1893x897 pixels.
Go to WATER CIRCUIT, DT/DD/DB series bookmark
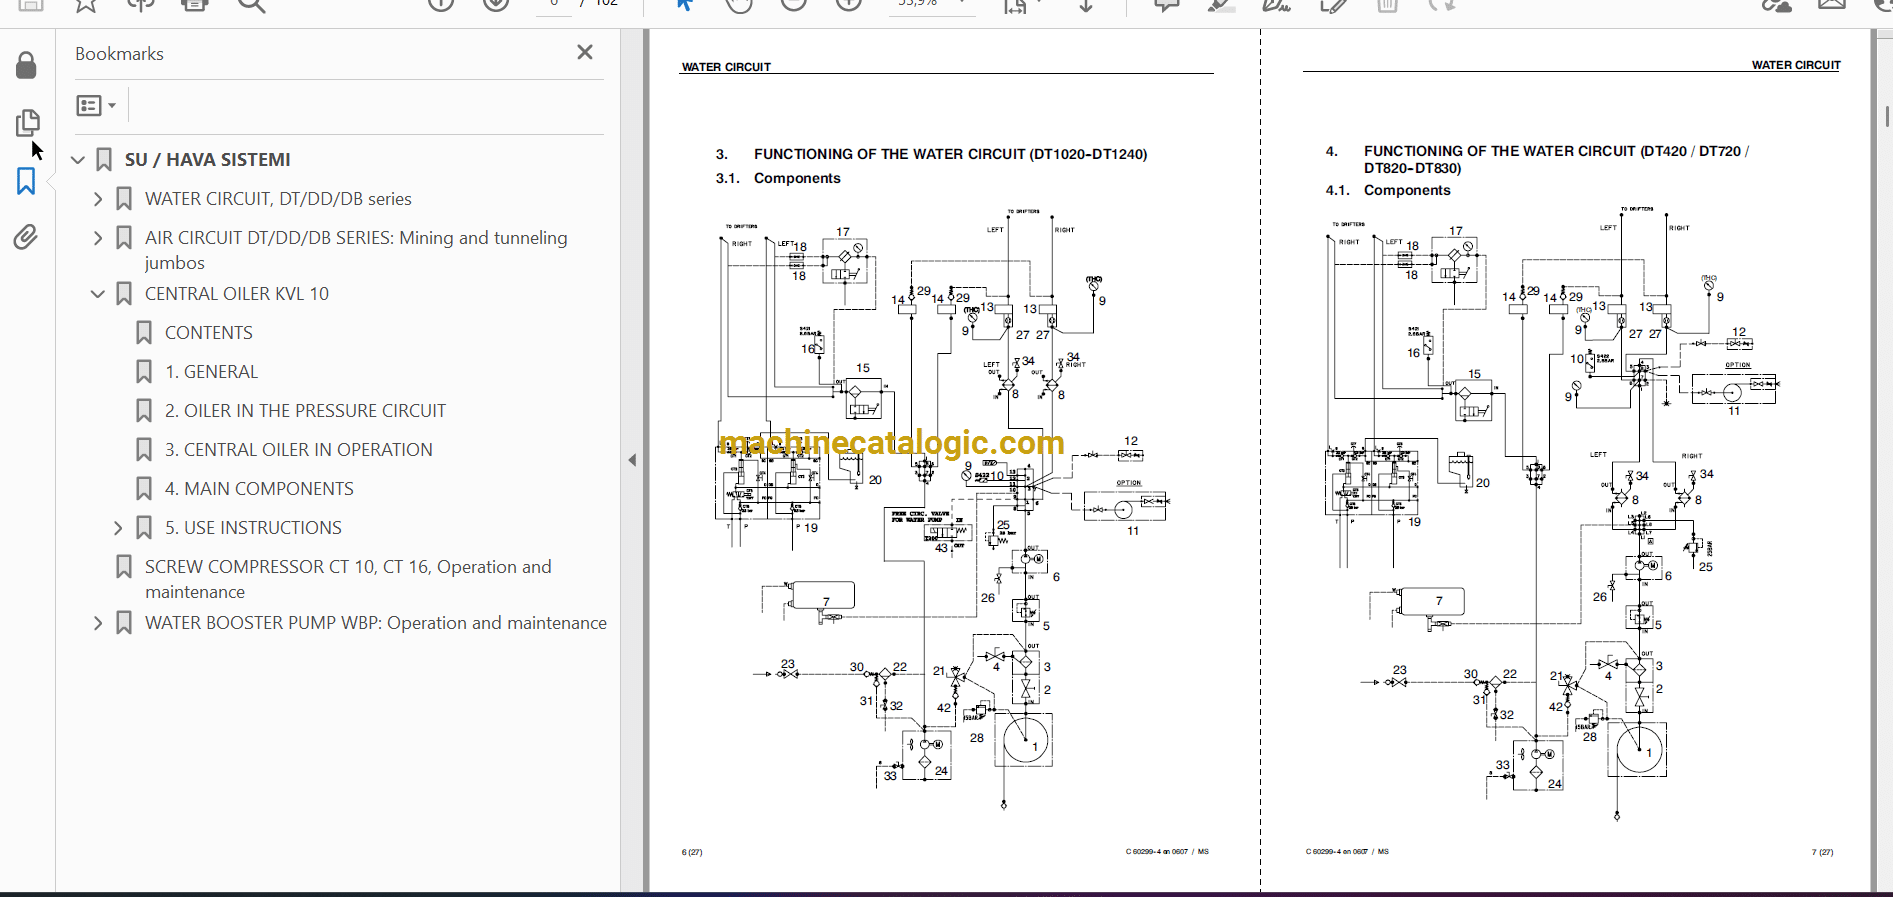pyautogui.click(x=278, y=199)
